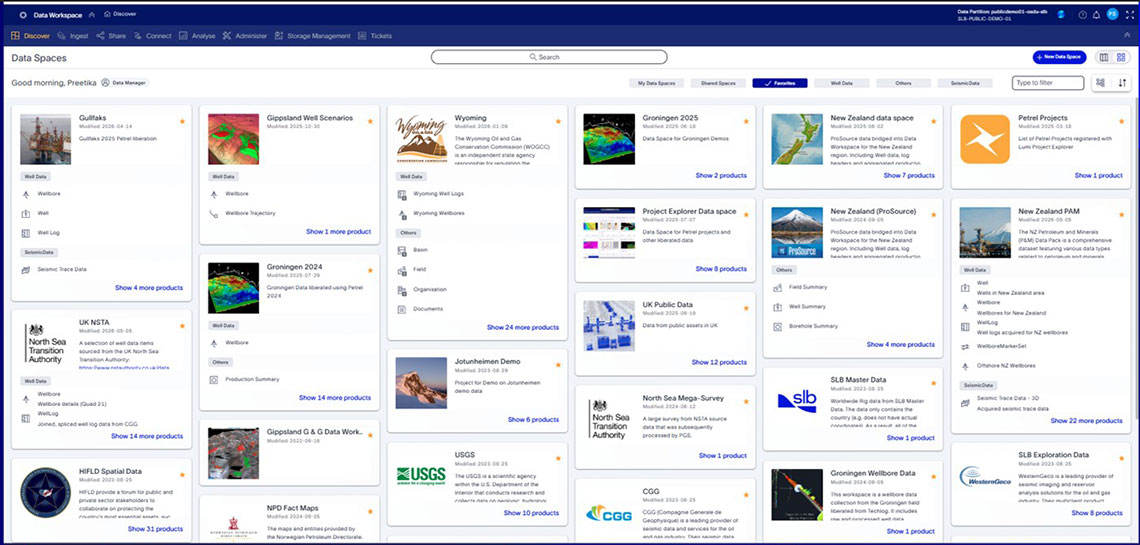The width and height of the screenshot is (1140, 545).
Task: Toggle the favorite star on Wyoming
Action: (x=558, y=121)
